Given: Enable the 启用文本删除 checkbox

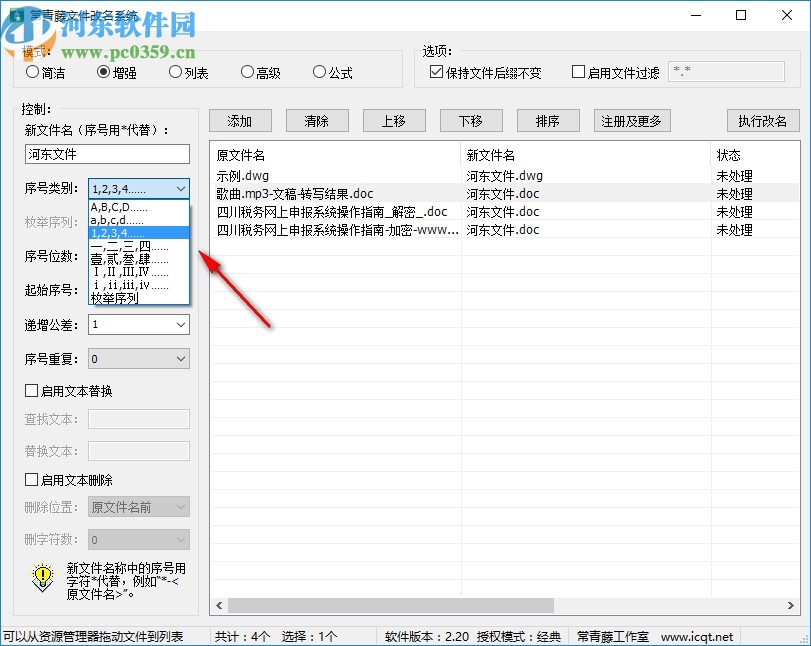Looking at the screenshot, I should 30,479.
